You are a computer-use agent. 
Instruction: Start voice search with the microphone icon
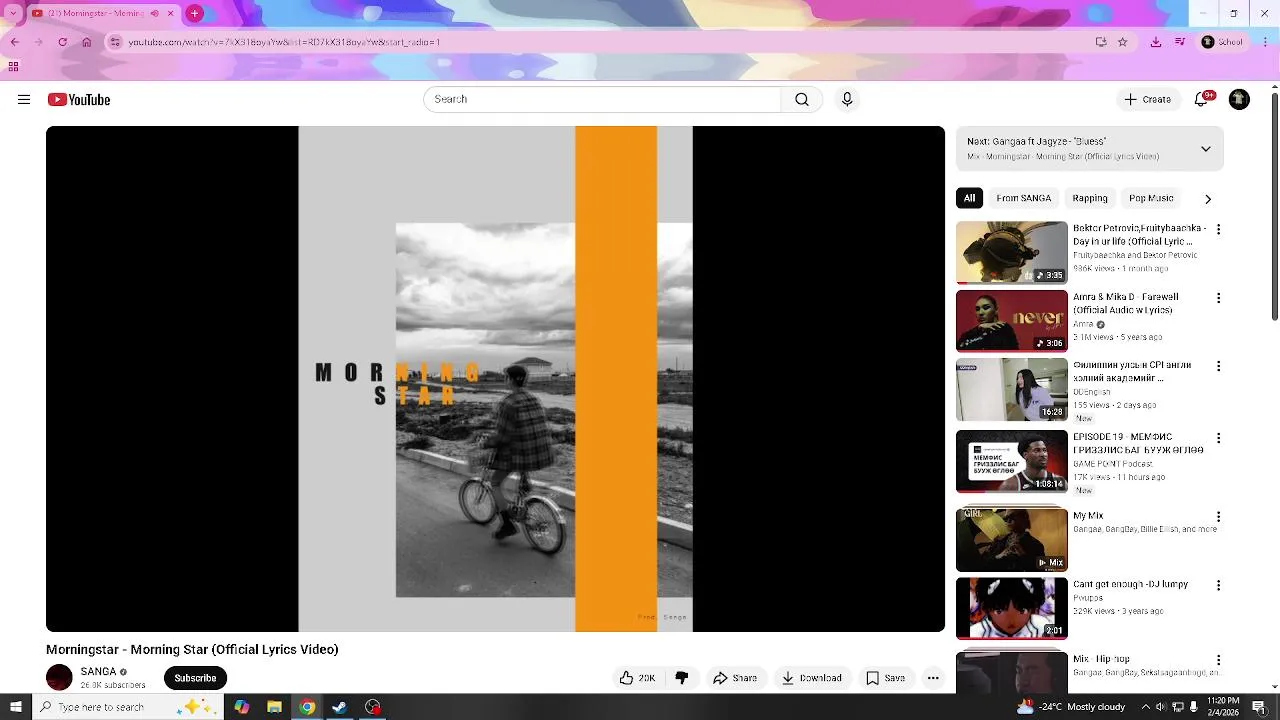(x=847, y=99)
